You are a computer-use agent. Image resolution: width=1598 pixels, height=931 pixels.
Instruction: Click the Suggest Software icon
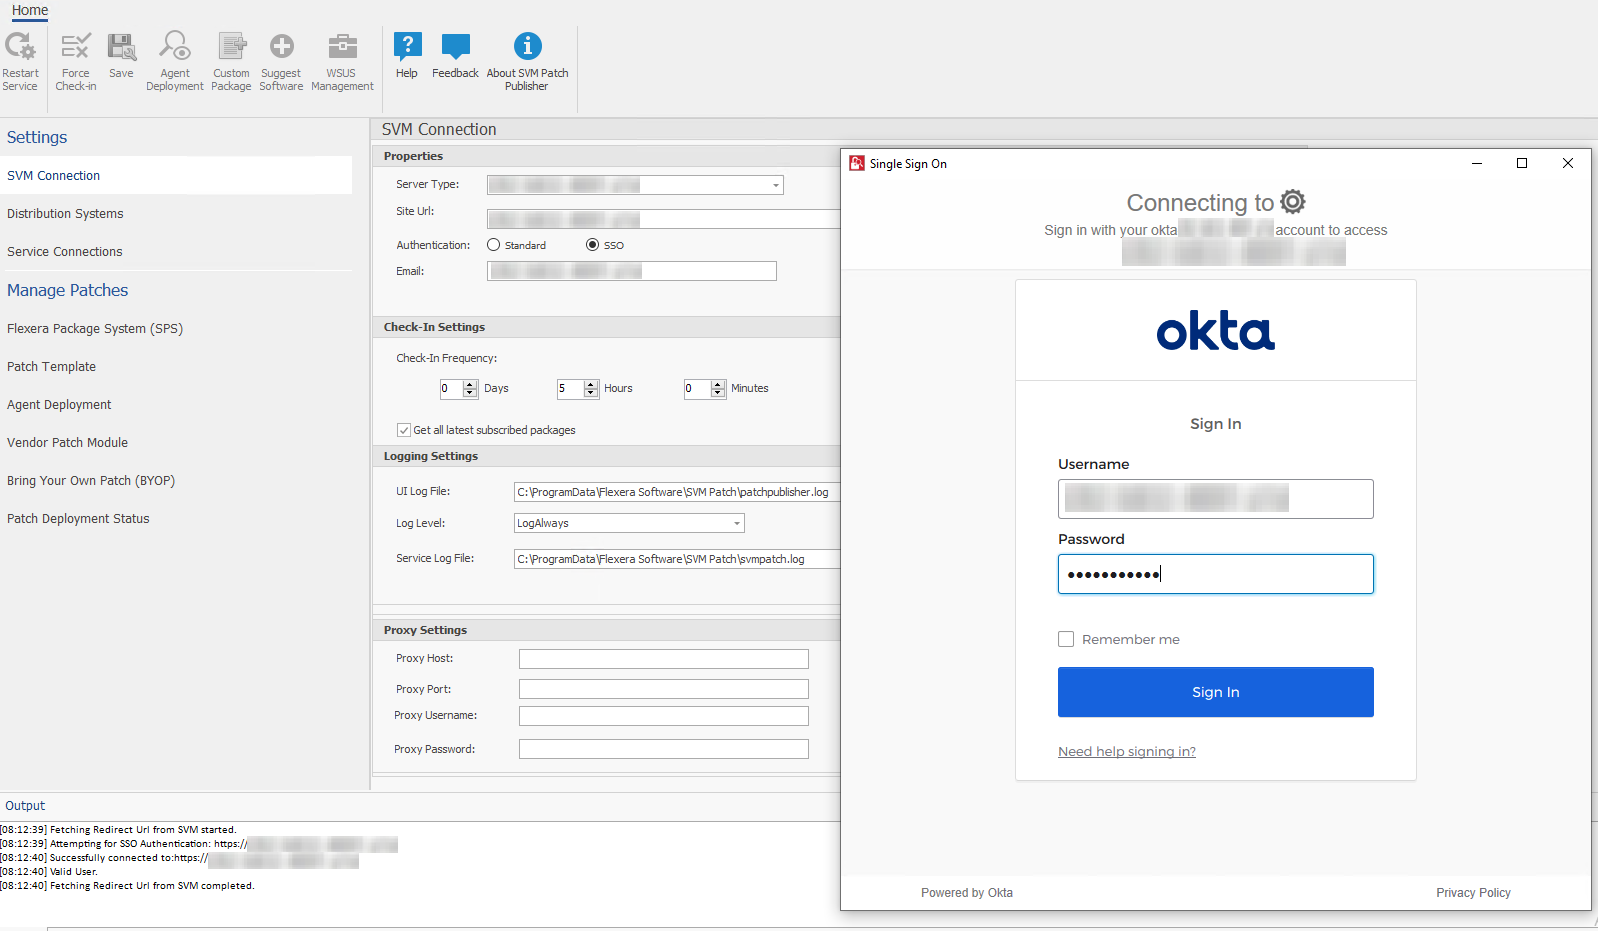pos(281,47)
